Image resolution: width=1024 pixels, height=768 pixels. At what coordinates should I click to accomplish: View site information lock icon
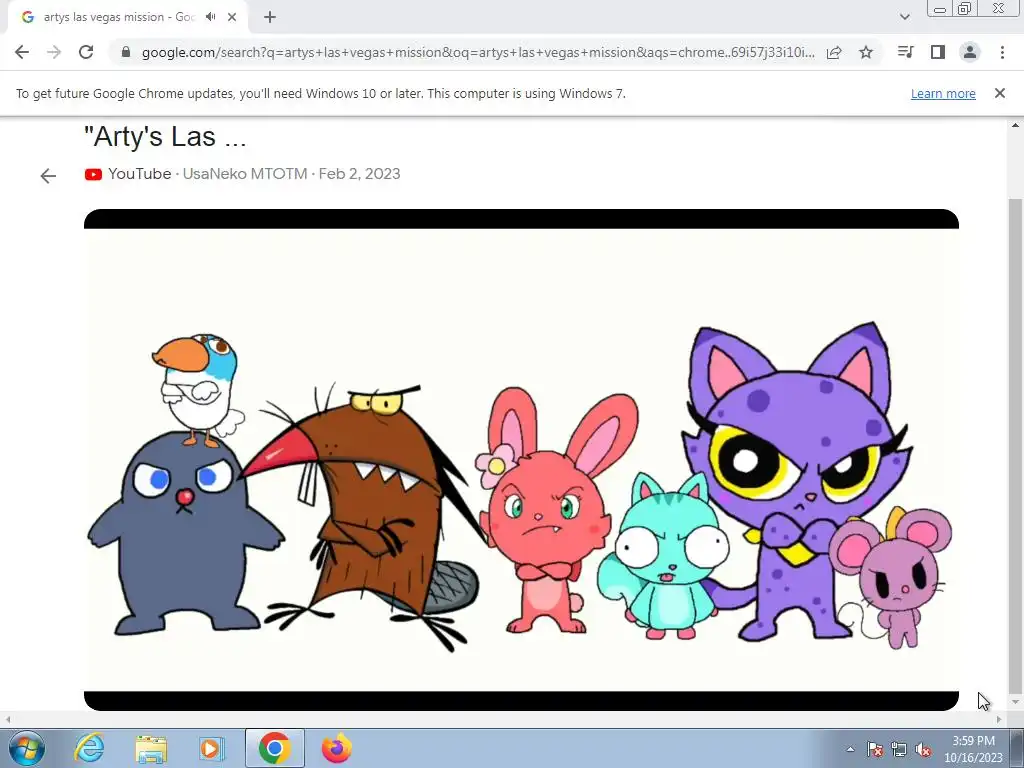127,52
